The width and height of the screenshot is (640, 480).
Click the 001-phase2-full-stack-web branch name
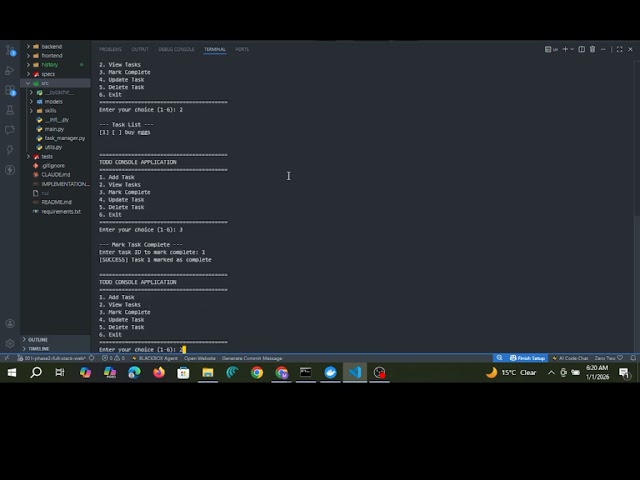[51, 358]
